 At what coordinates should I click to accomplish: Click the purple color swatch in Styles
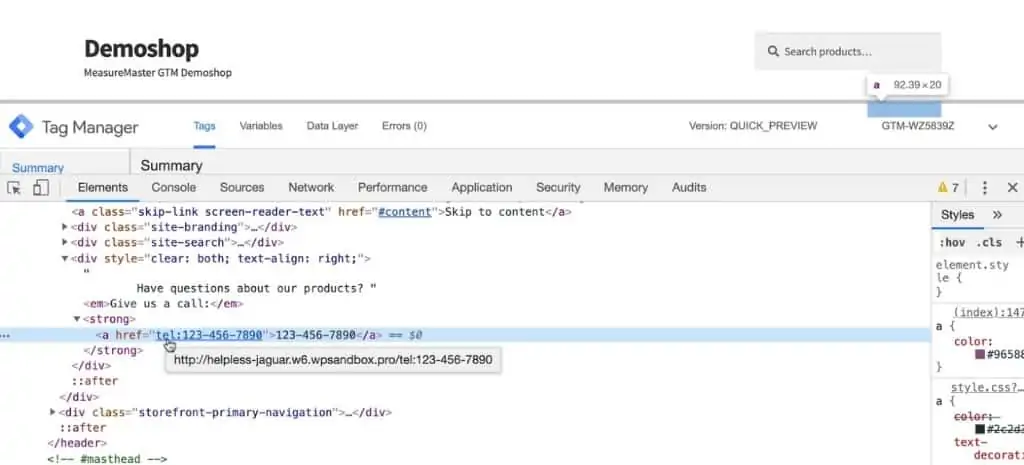coord(980,355)
